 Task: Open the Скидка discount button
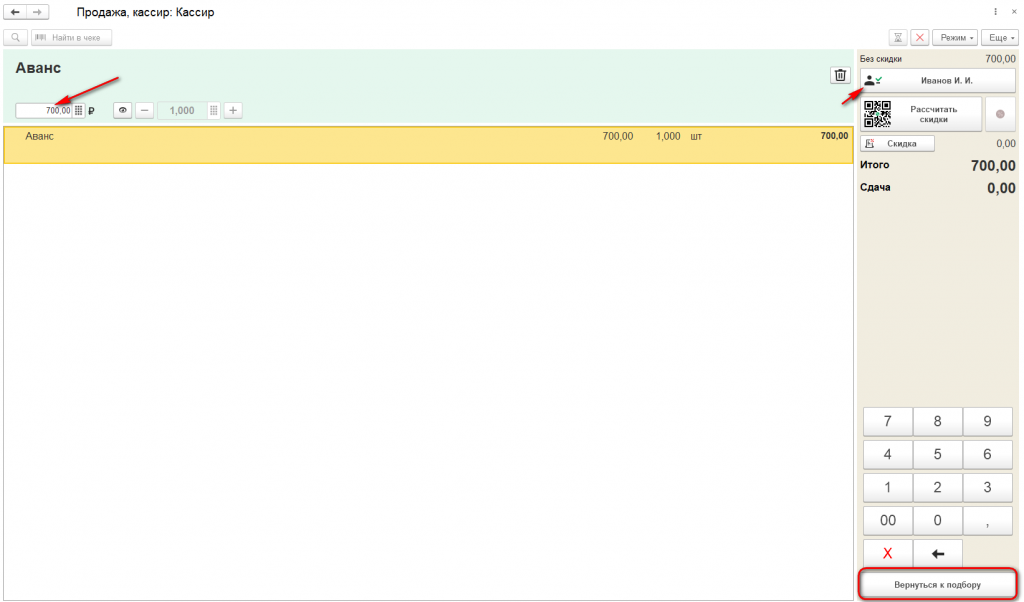coord(897,144)
